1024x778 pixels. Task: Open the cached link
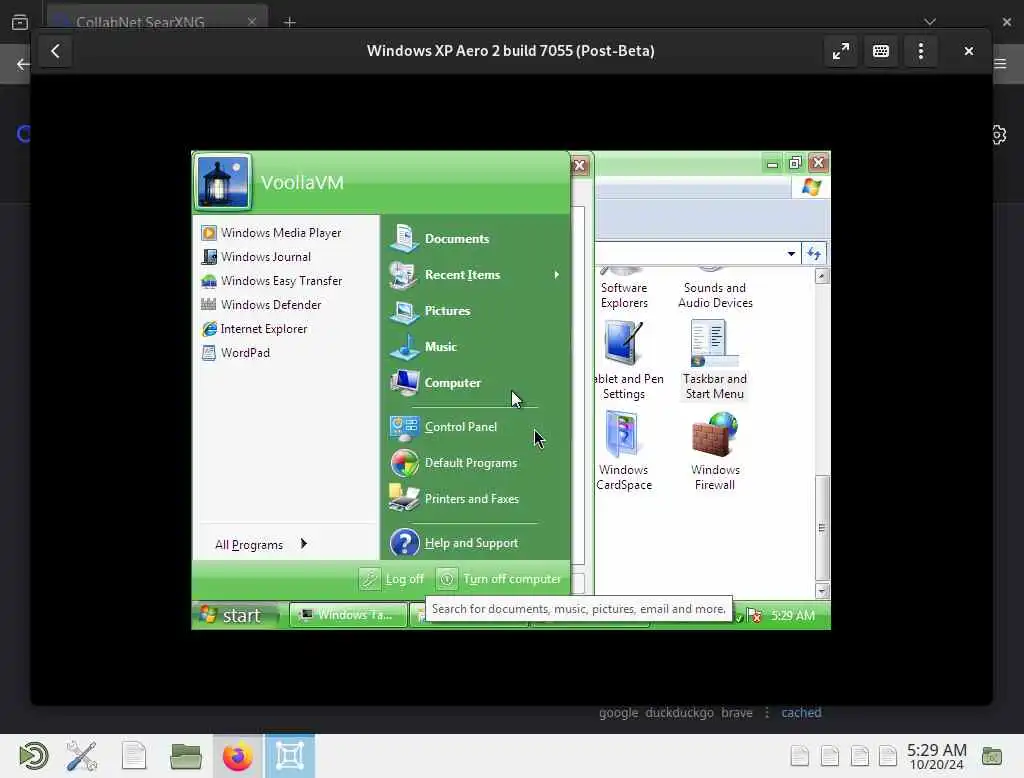[x=801, y=713]
